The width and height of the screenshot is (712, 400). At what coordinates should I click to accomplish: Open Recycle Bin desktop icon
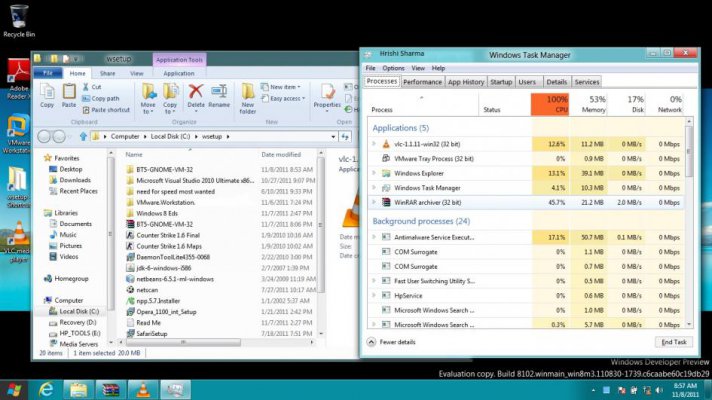pos(19,21)
